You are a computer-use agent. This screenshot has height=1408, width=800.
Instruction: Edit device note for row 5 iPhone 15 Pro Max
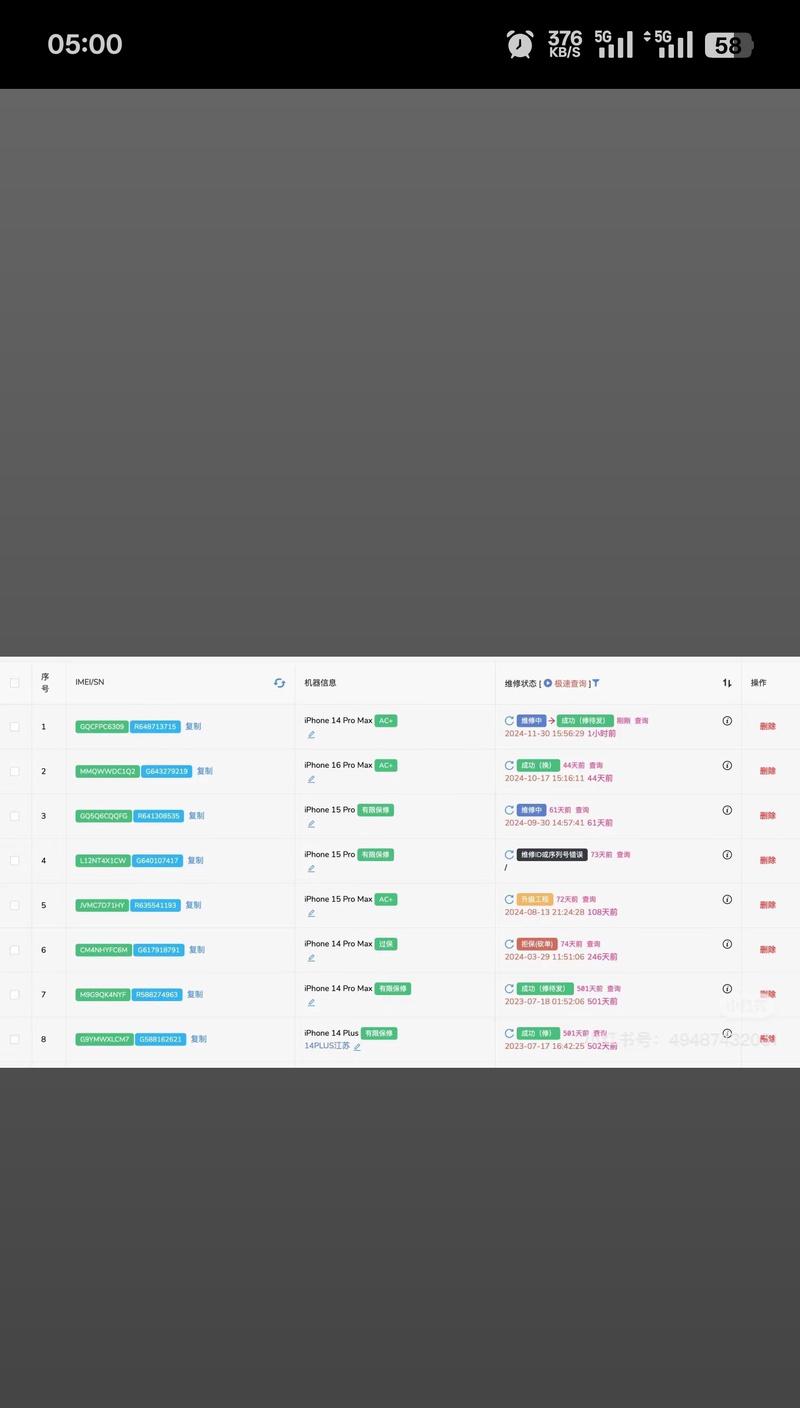pyautogui.click(x=311, y=913)
